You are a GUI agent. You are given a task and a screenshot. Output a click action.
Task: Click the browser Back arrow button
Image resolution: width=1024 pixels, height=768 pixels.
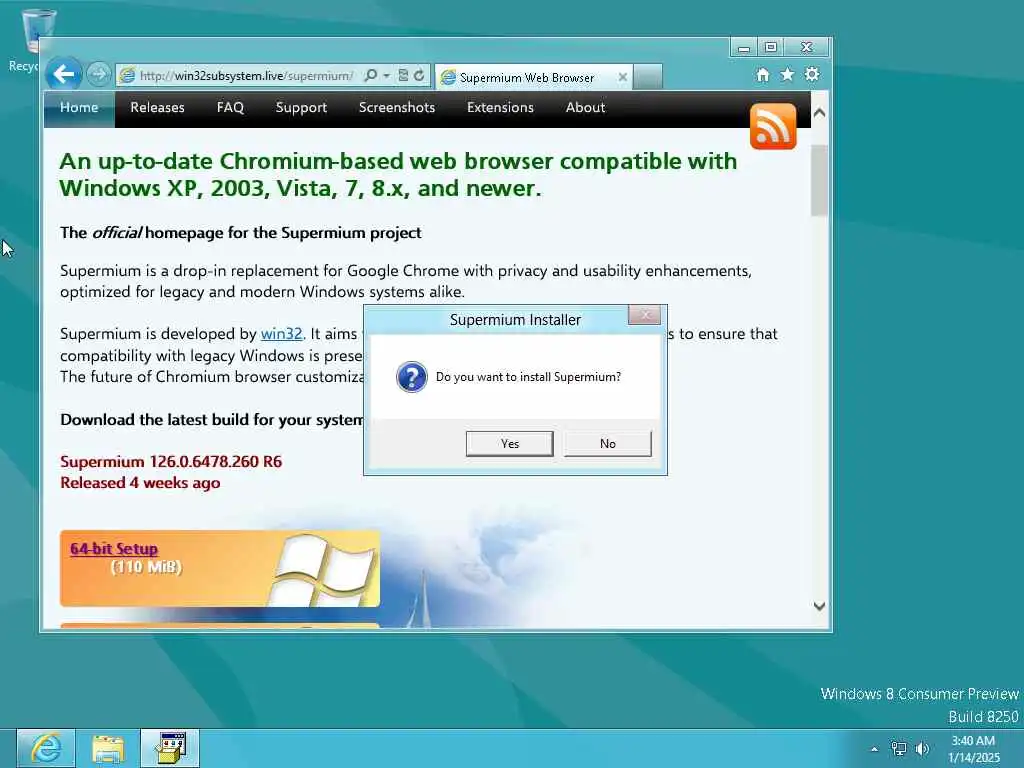(x=64, y=74)
